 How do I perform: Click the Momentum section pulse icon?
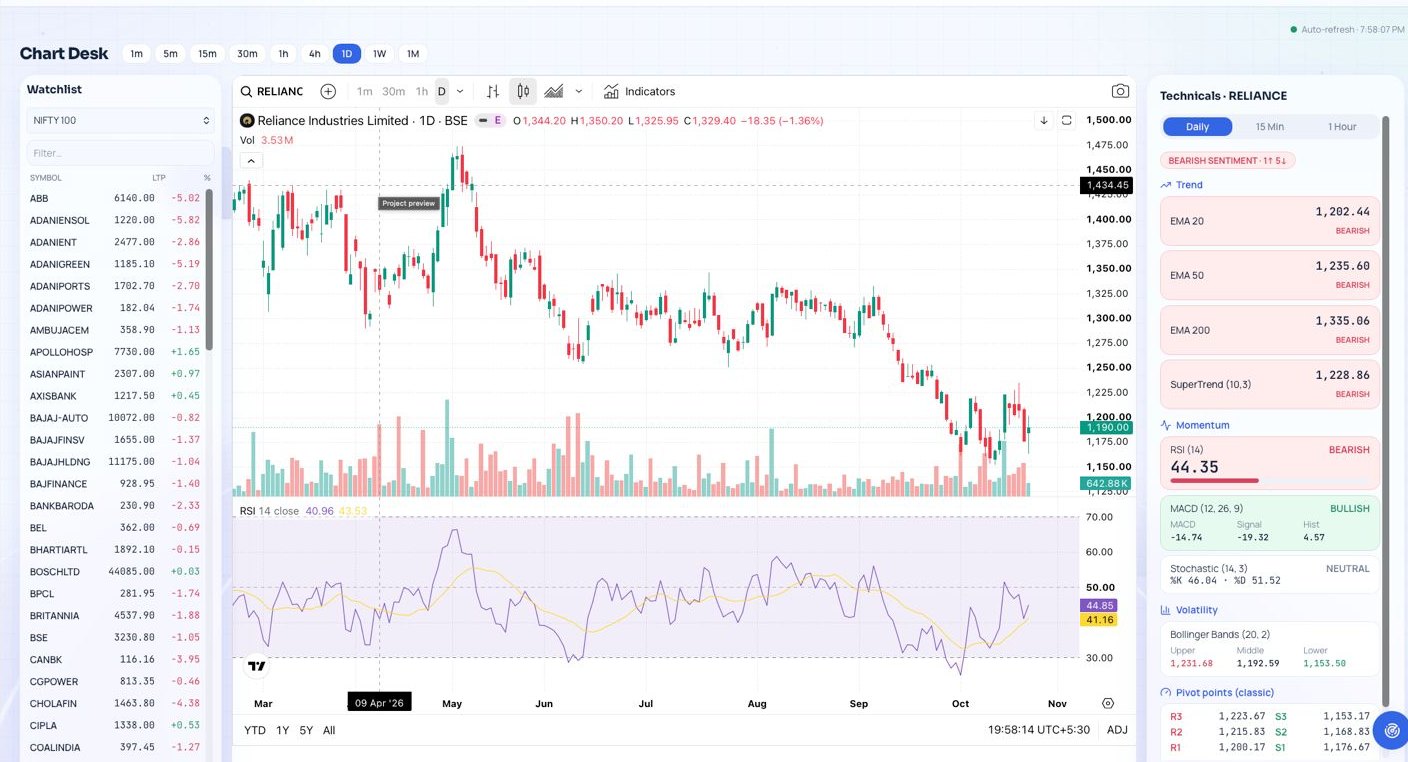point(1166,425)
